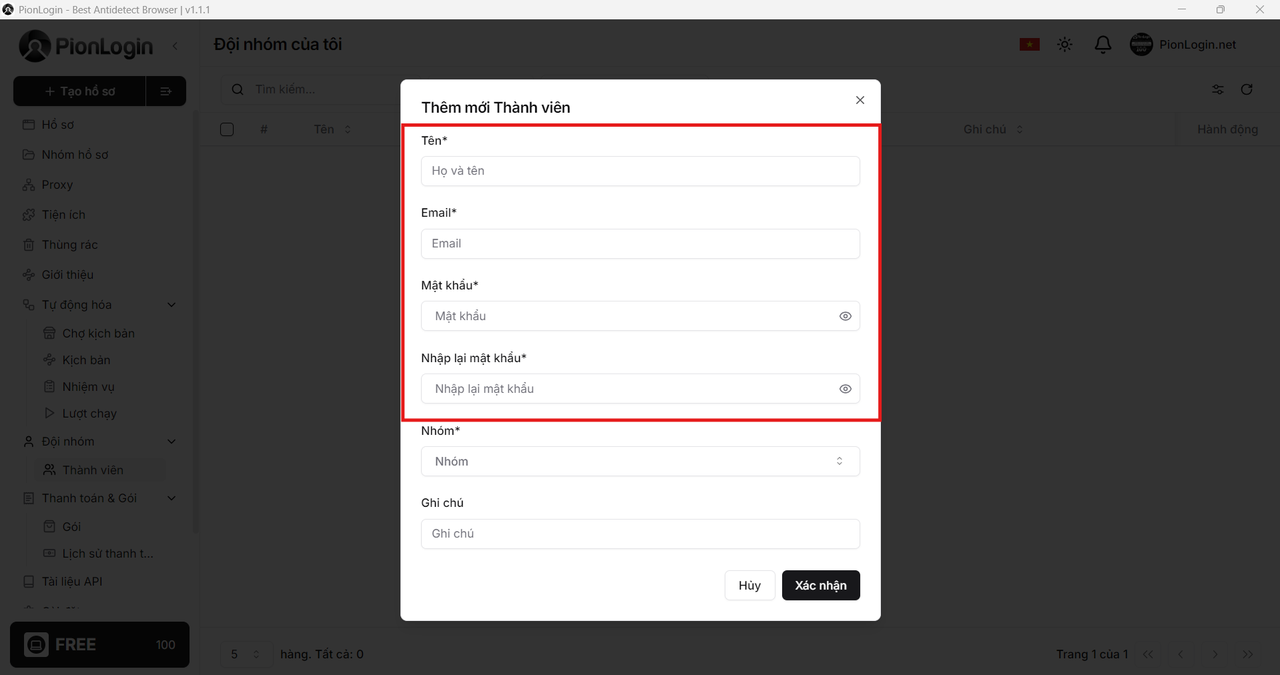The height and width of the screenshot is (675, 1280).
Task: Show password in Mật khẩu field
Action: click(x=845, y=316)
